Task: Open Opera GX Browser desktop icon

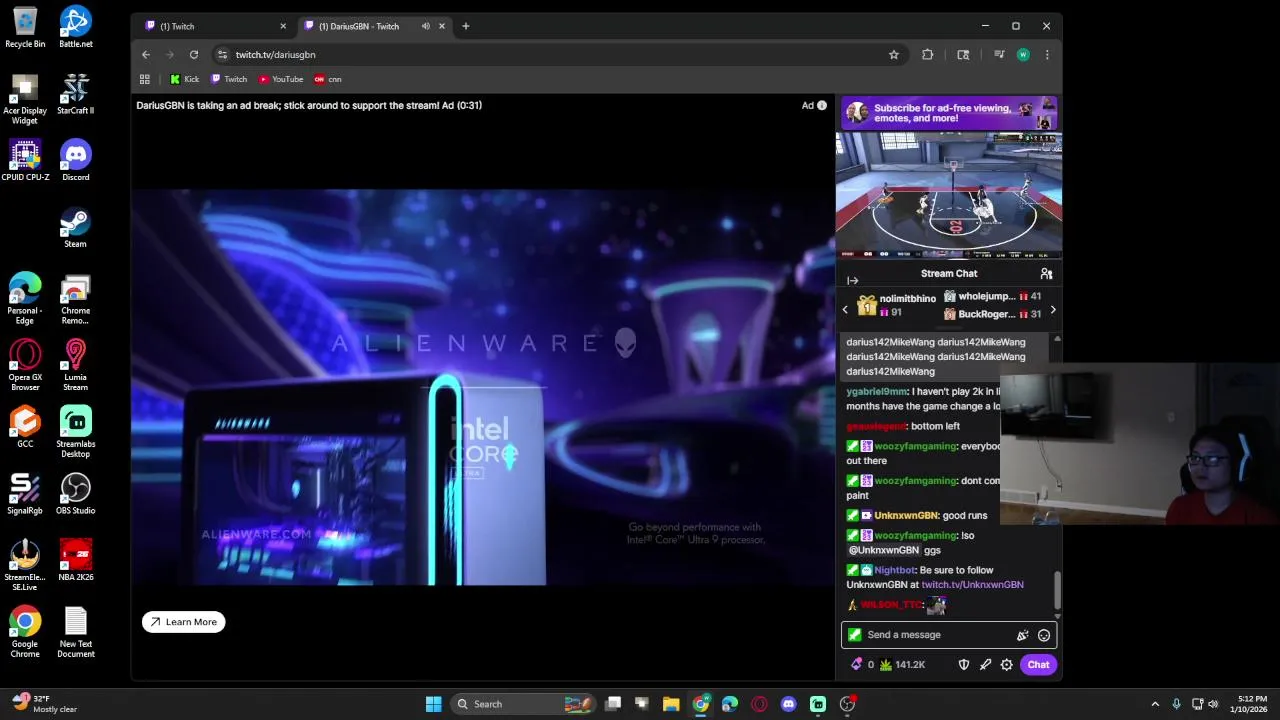Action: click(x=25, y=366)
